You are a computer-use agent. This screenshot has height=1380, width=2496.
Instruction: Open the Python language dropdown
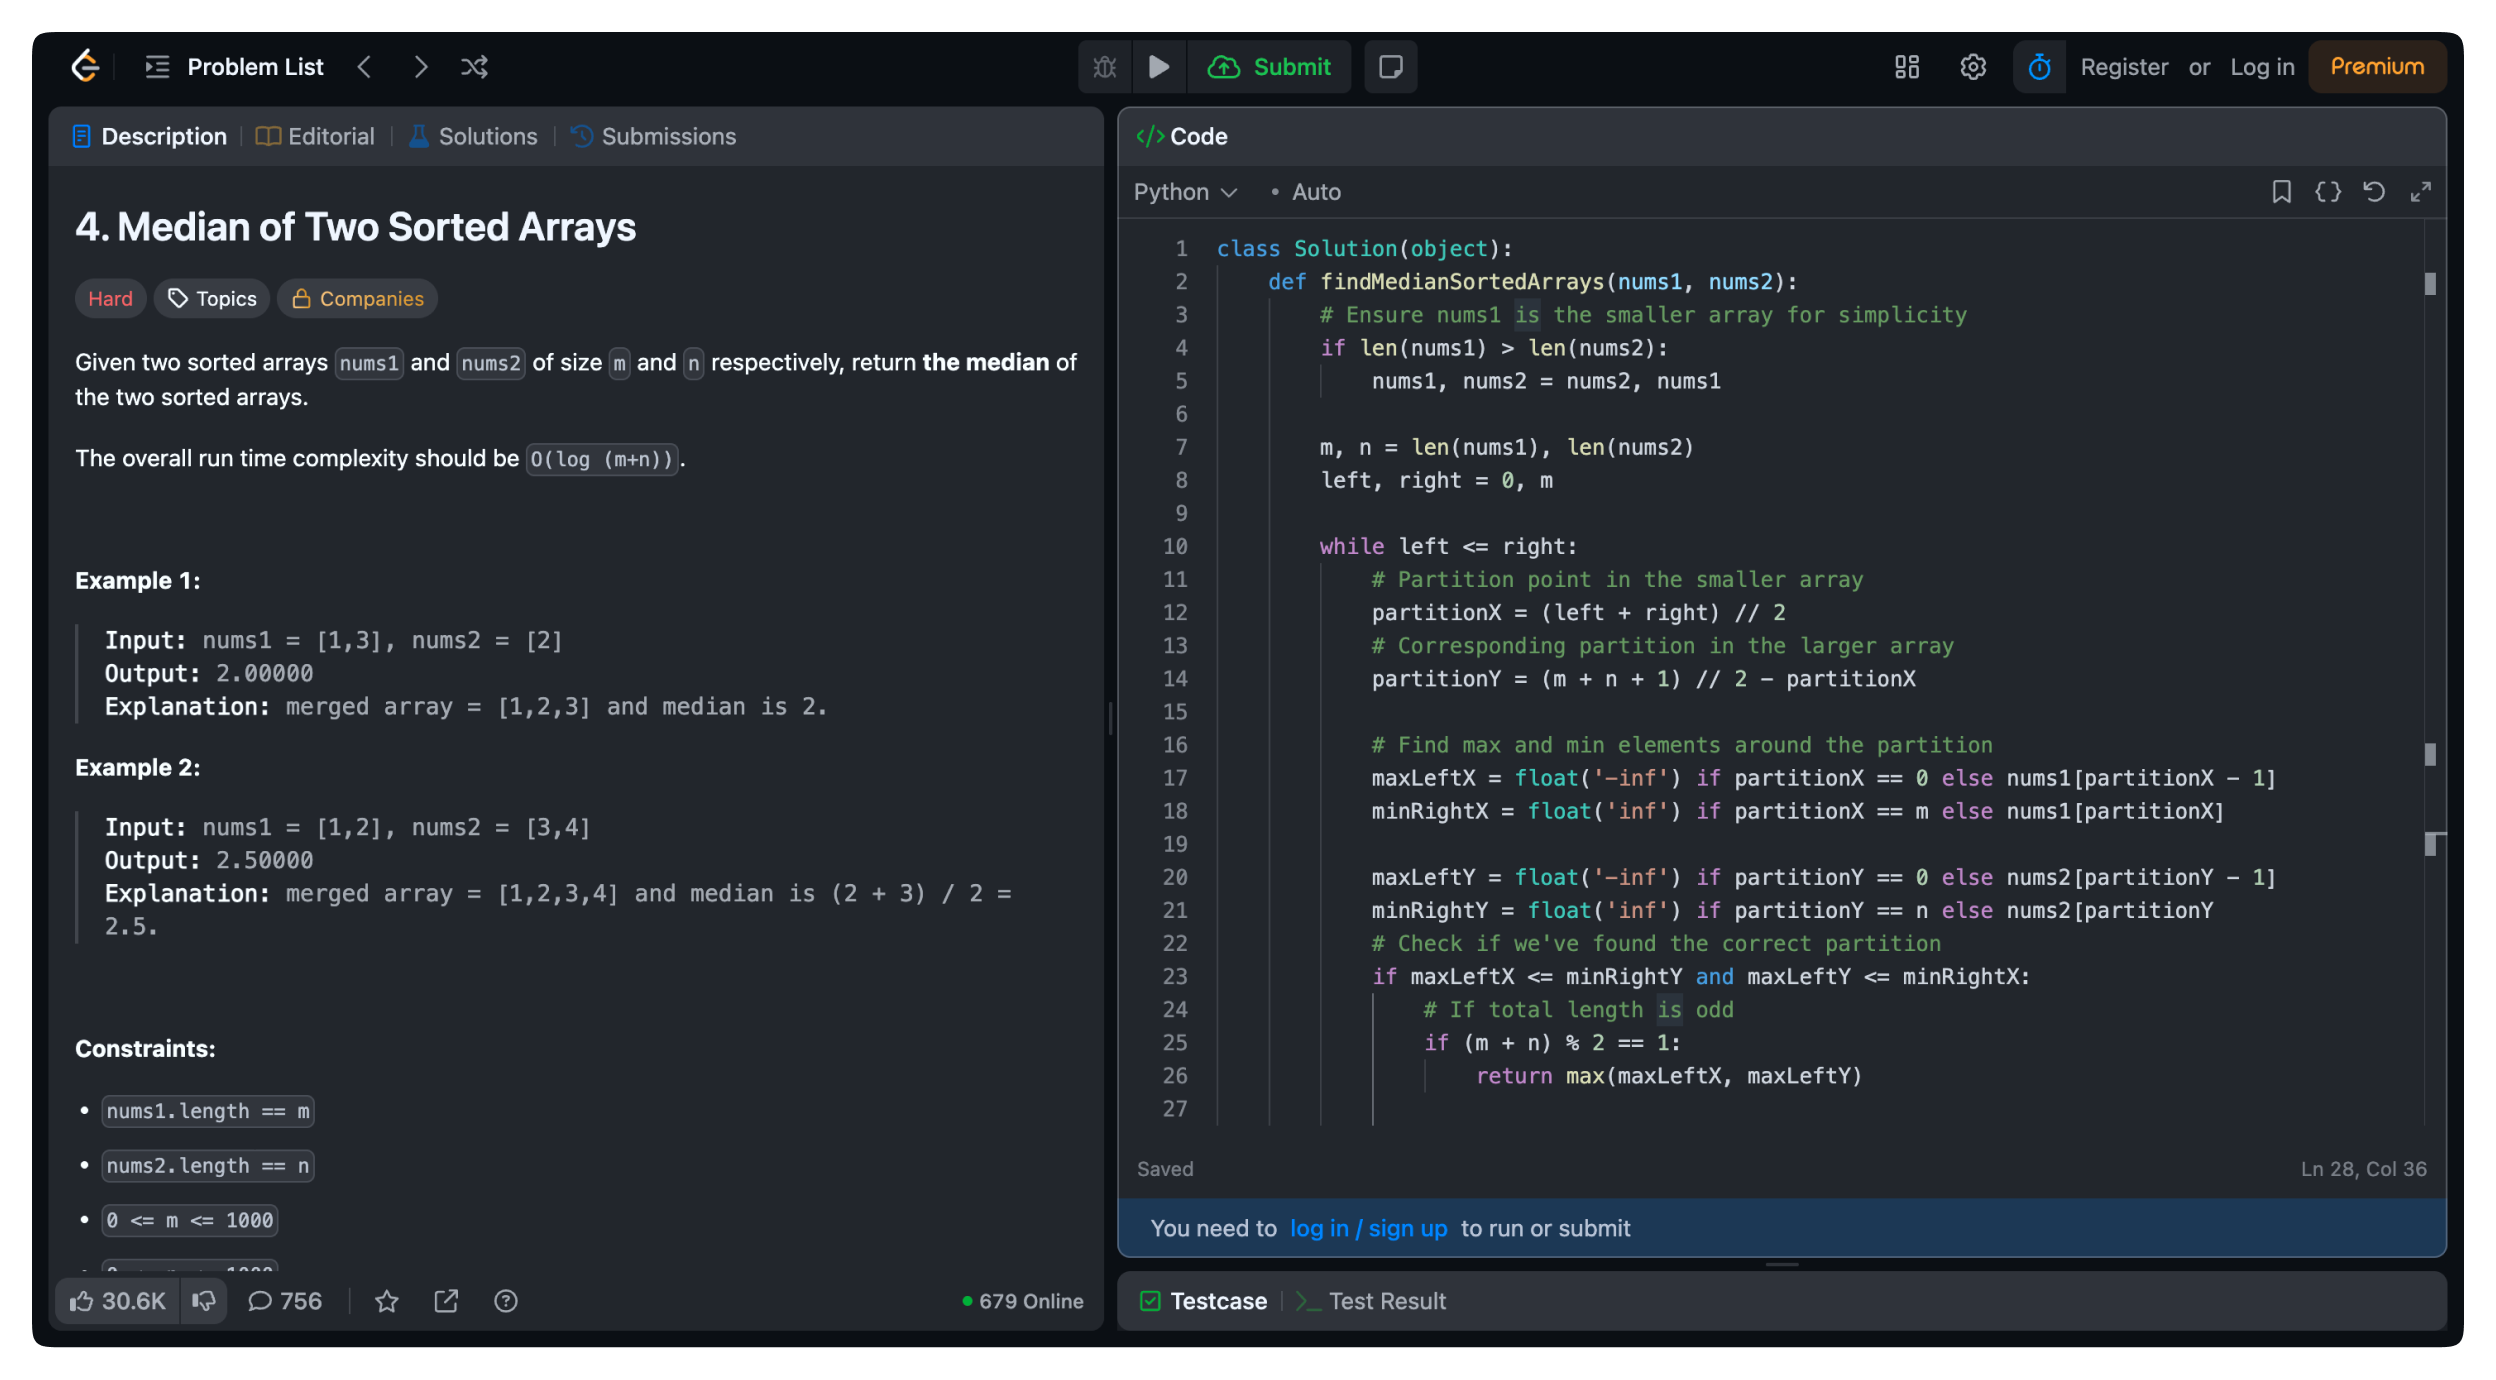[1185, 192]
